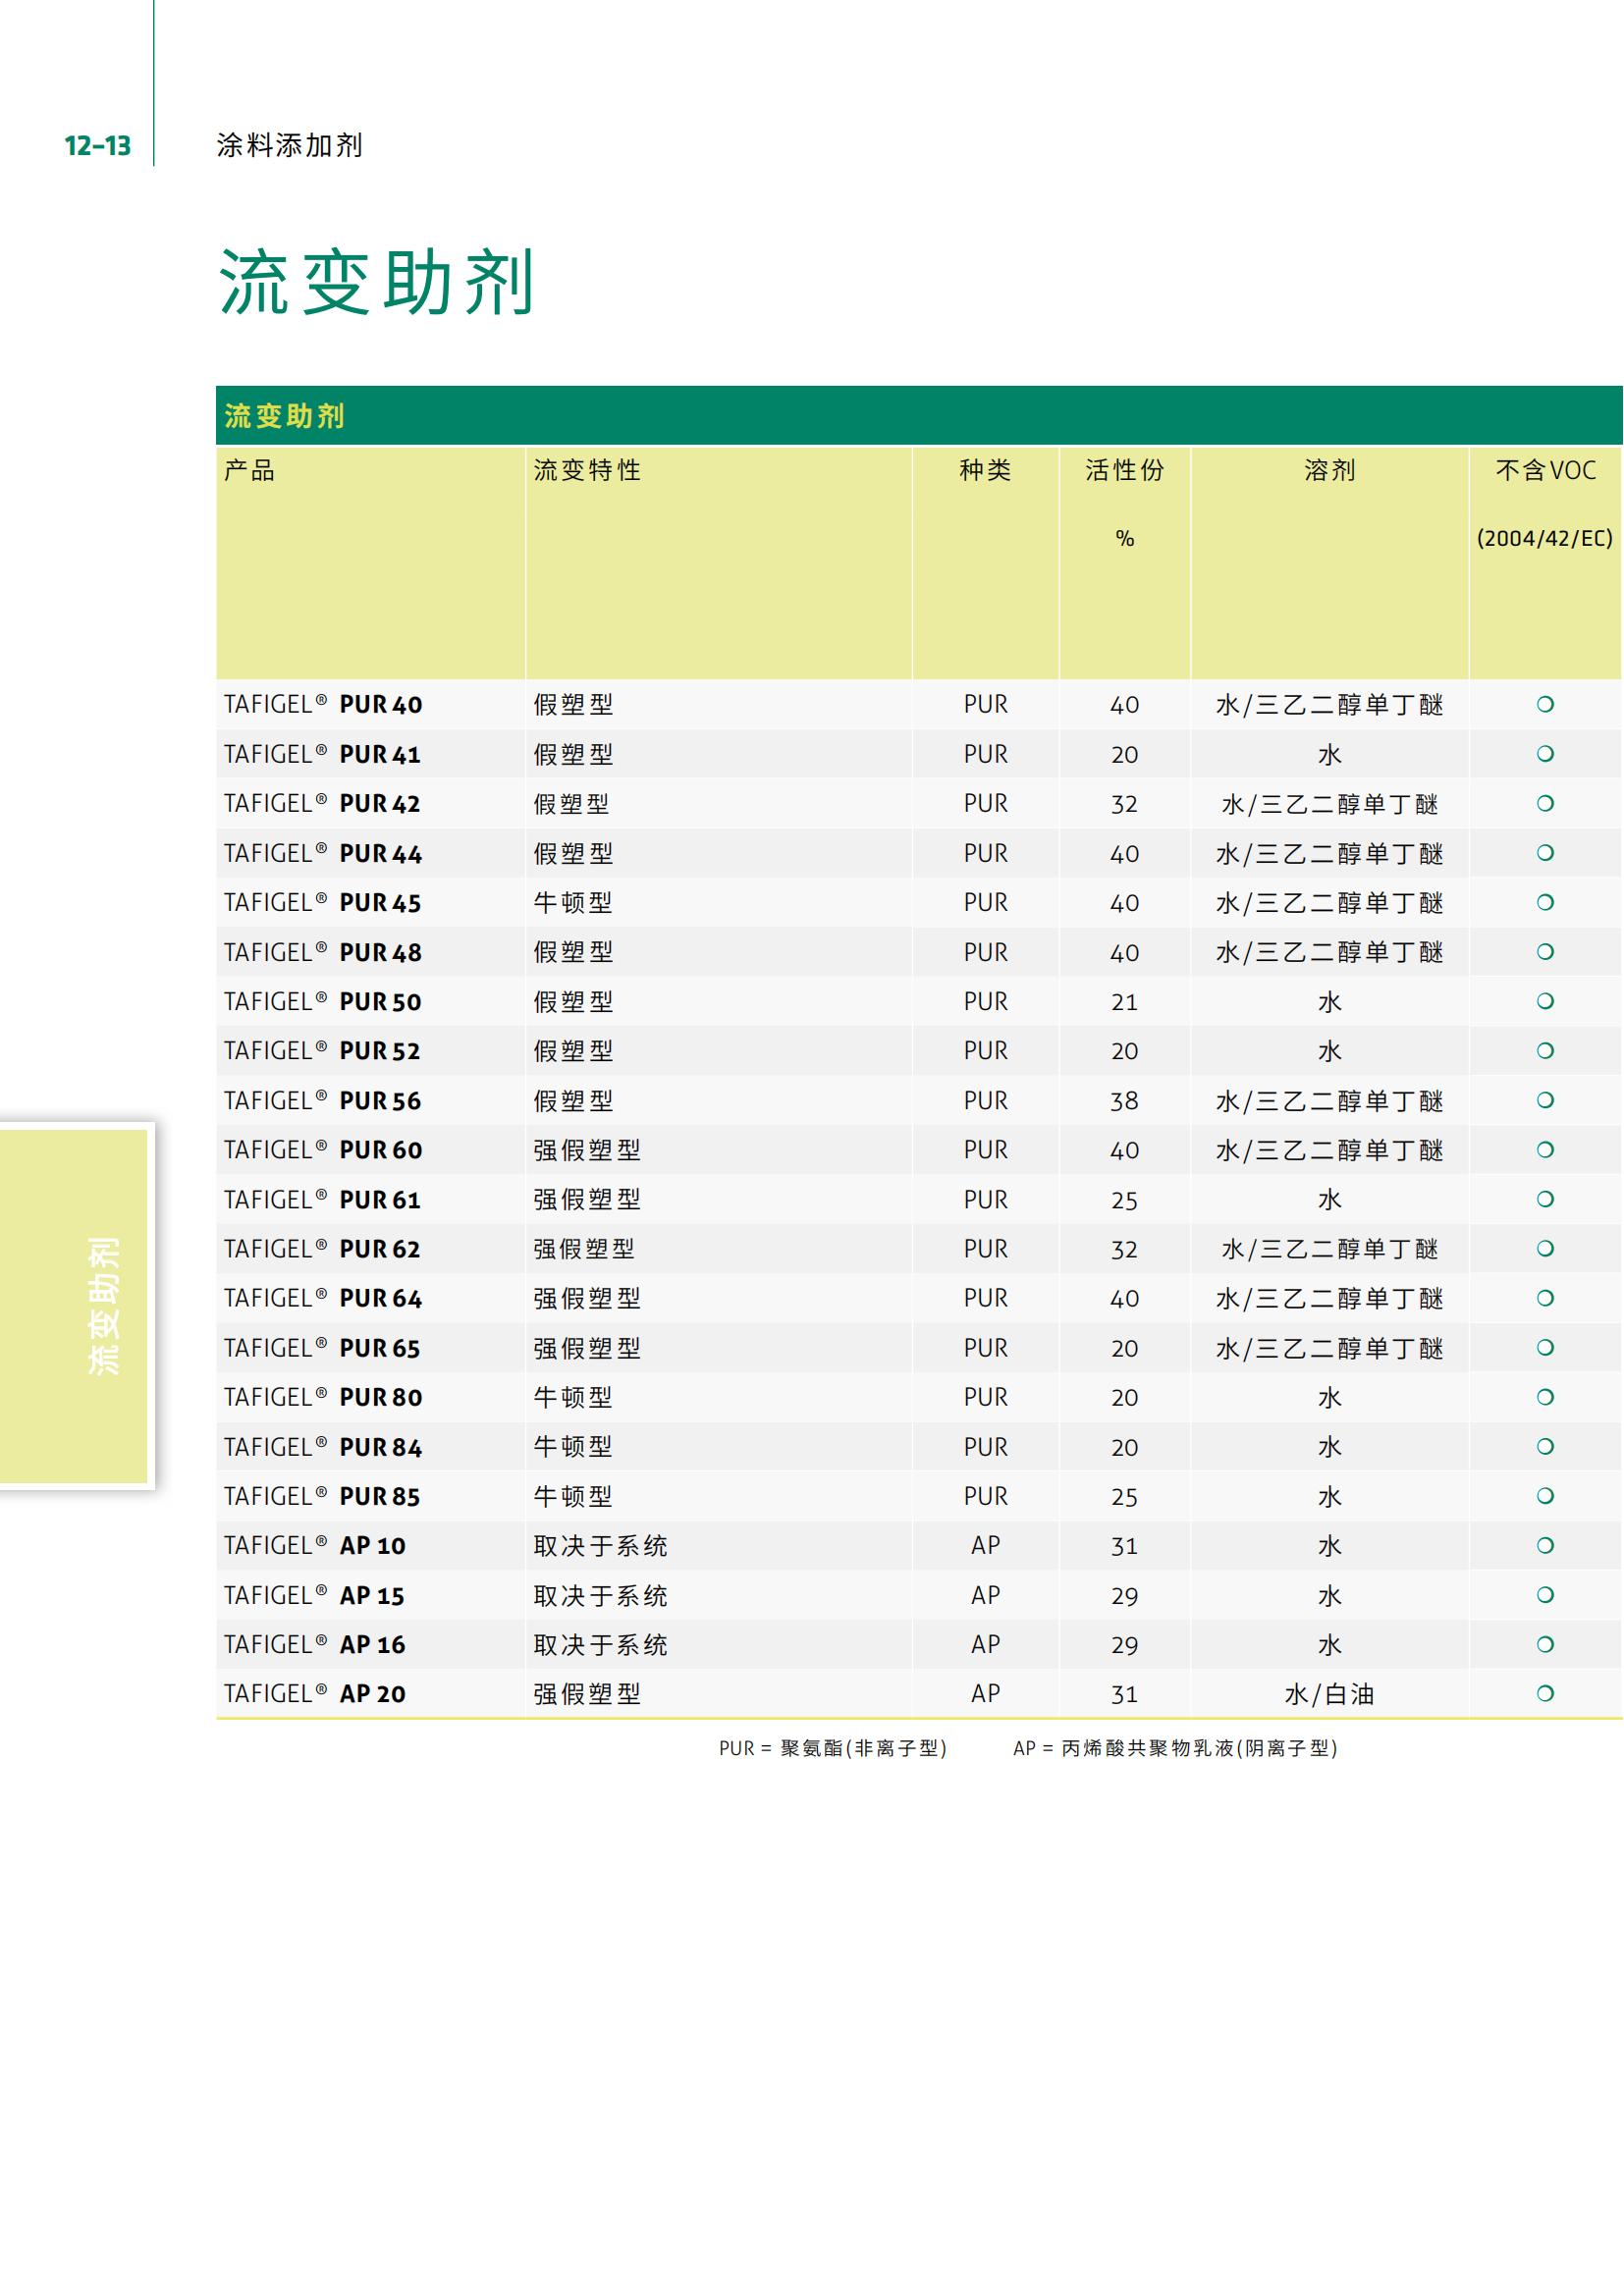1624x2296 pixels.
Task: Click the green 流变助剂 table banner
Action: 919,415
